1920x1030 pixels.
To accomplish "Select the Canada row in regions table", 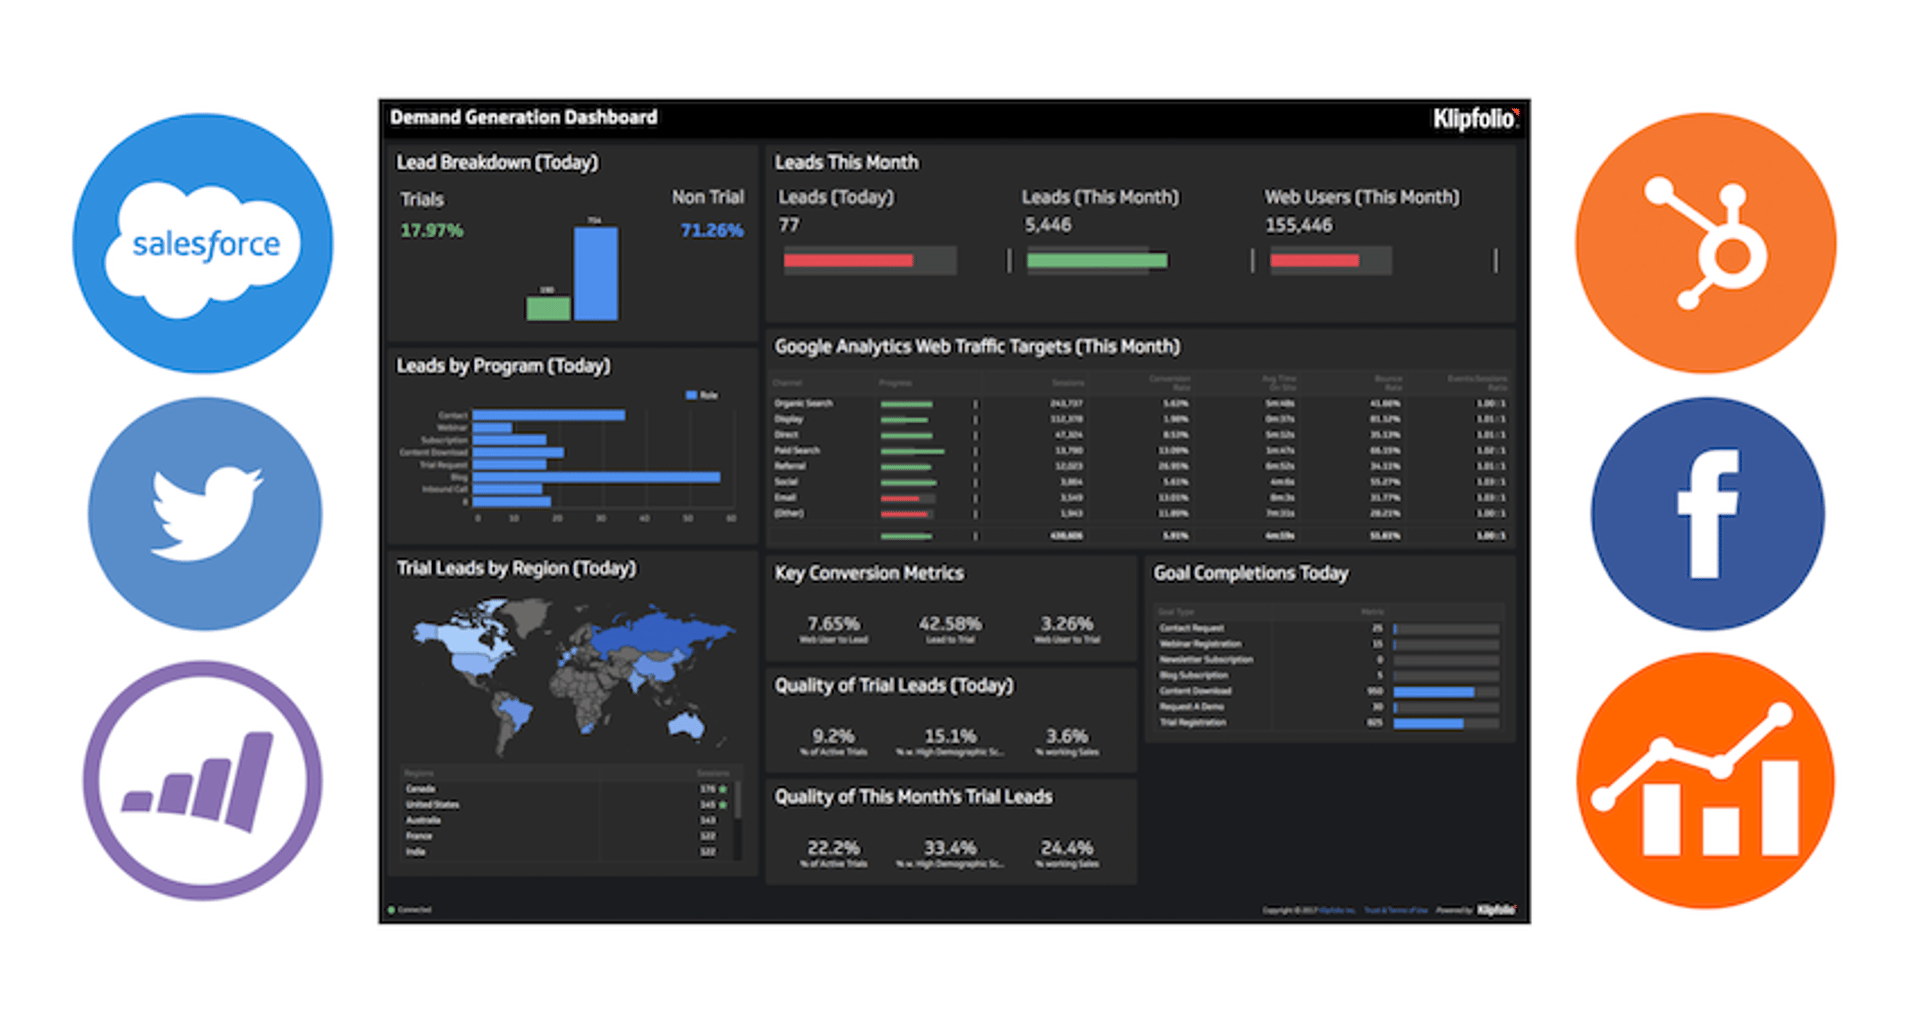I will tap(421, 789).
